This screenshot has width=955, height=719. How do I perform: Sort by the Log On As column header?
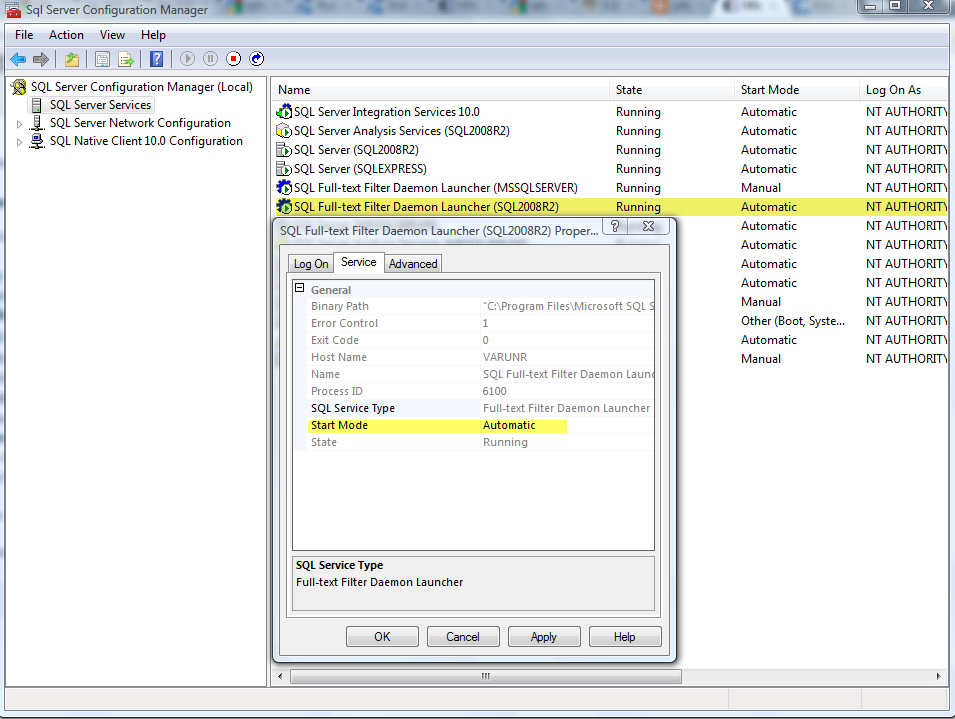[904, 90]
